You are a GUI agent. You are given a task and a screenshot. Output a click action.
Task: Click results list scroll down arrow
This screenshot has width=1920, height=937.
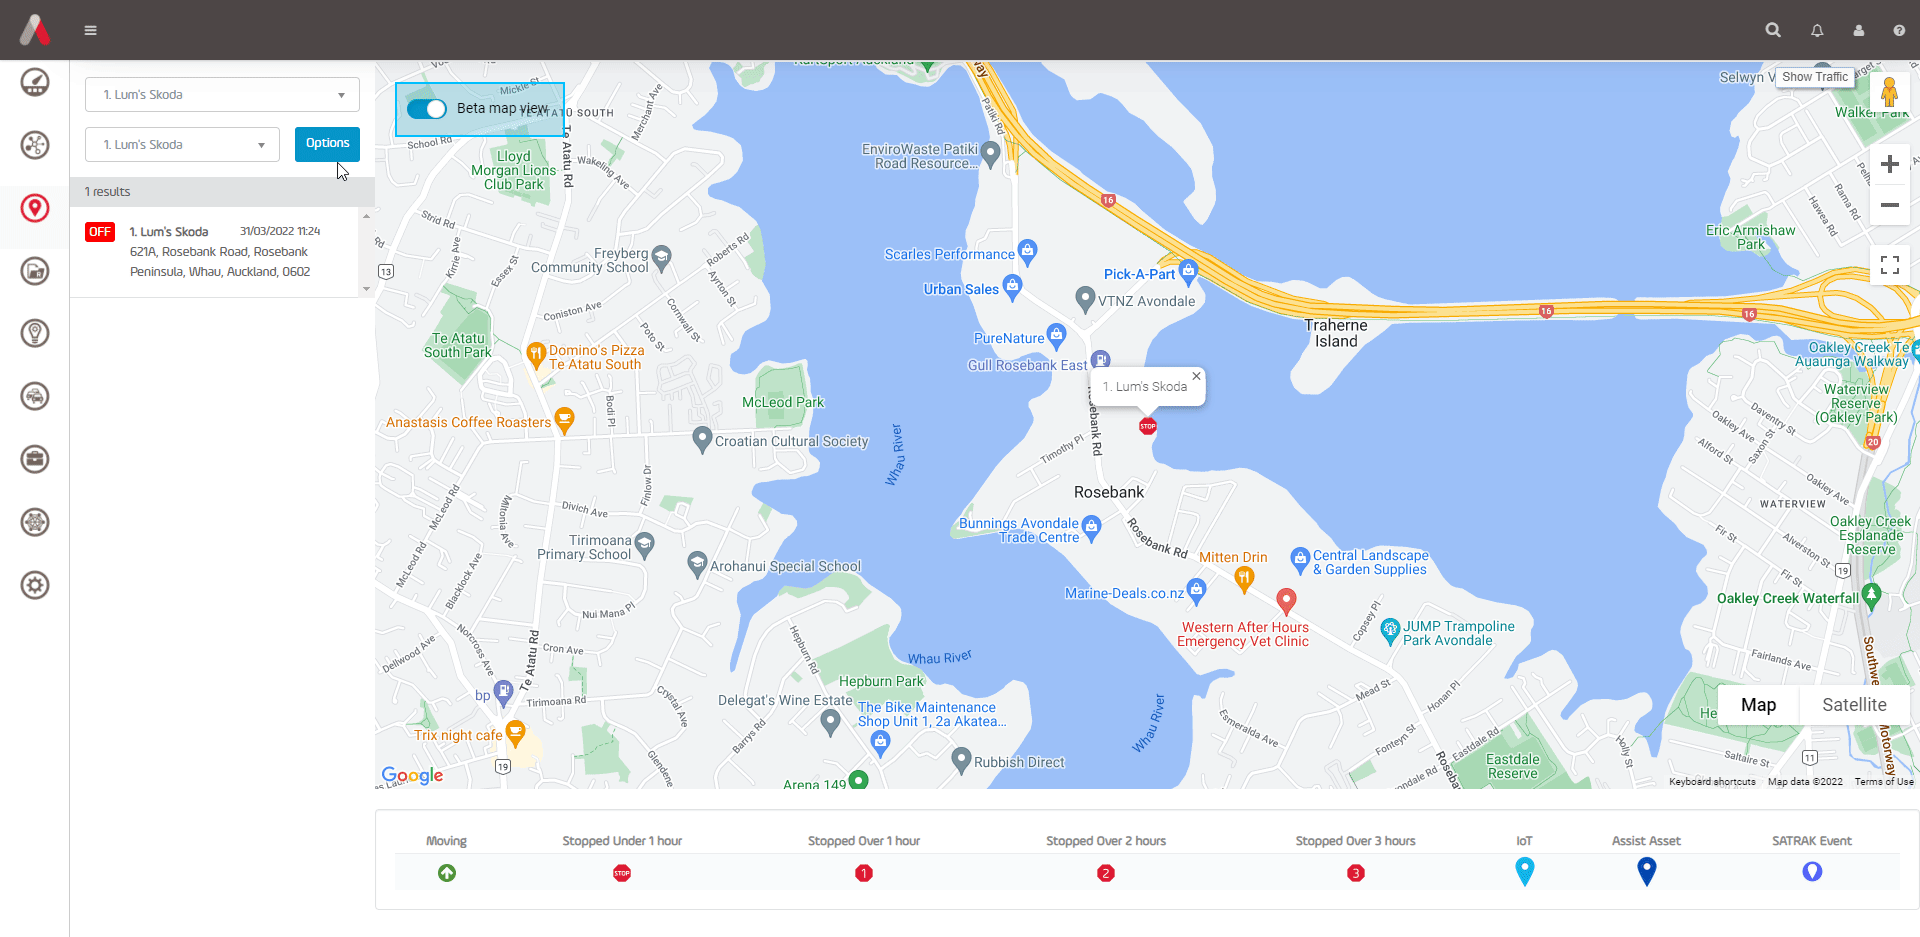point(366,289)
